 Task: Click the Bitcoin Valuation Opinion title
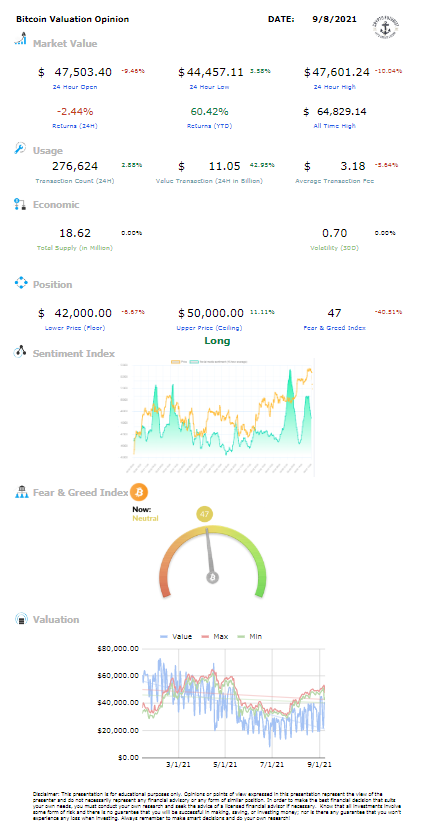(73, 19)
